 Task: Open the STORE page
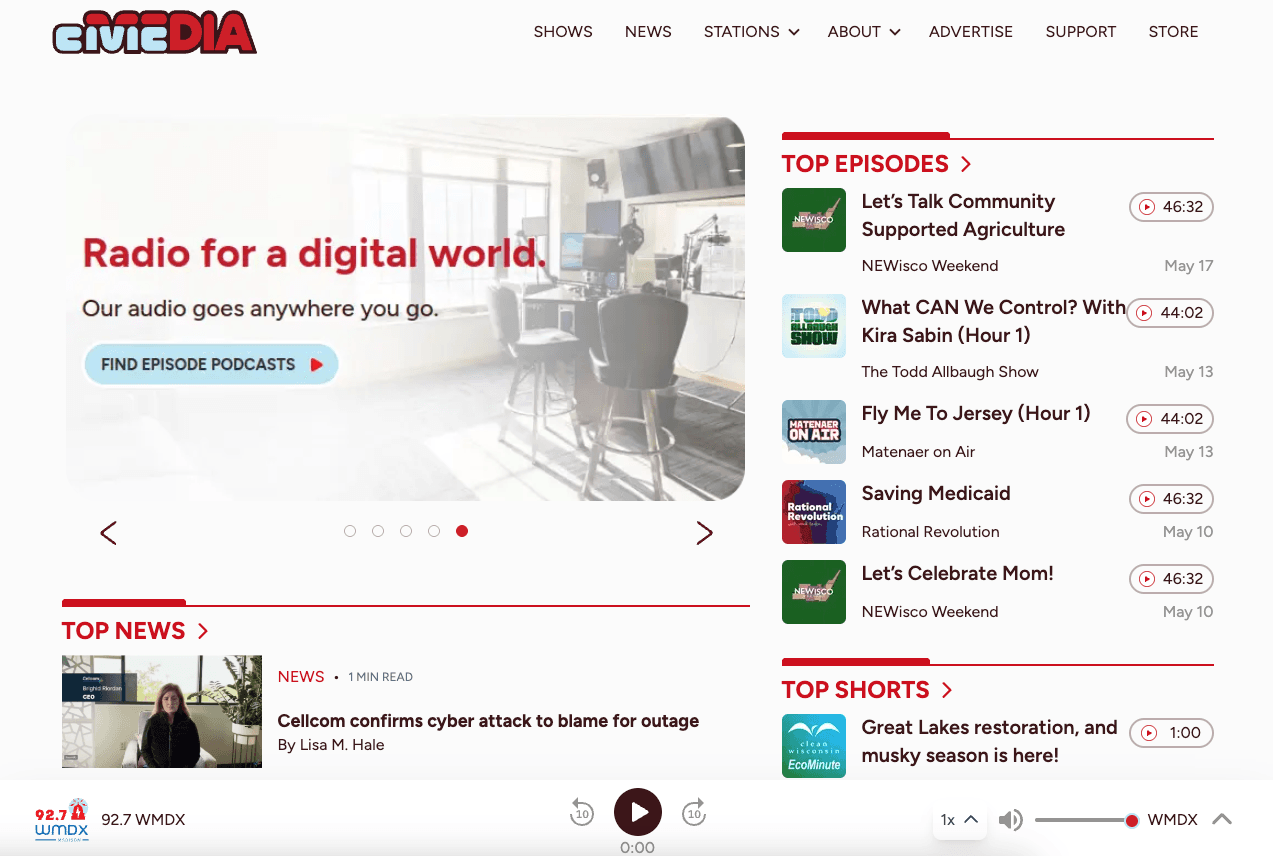(1173, 32)
